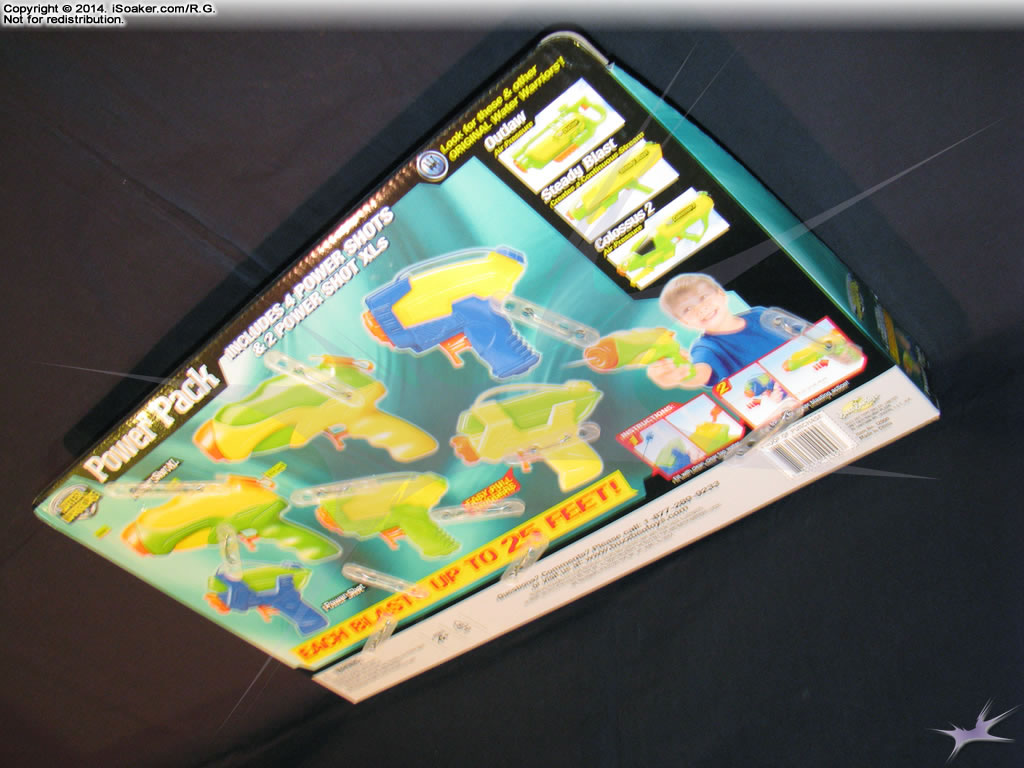Click the barcode on the box
The height and width of the screenshot is (768, 1024).
pos(807,443)
